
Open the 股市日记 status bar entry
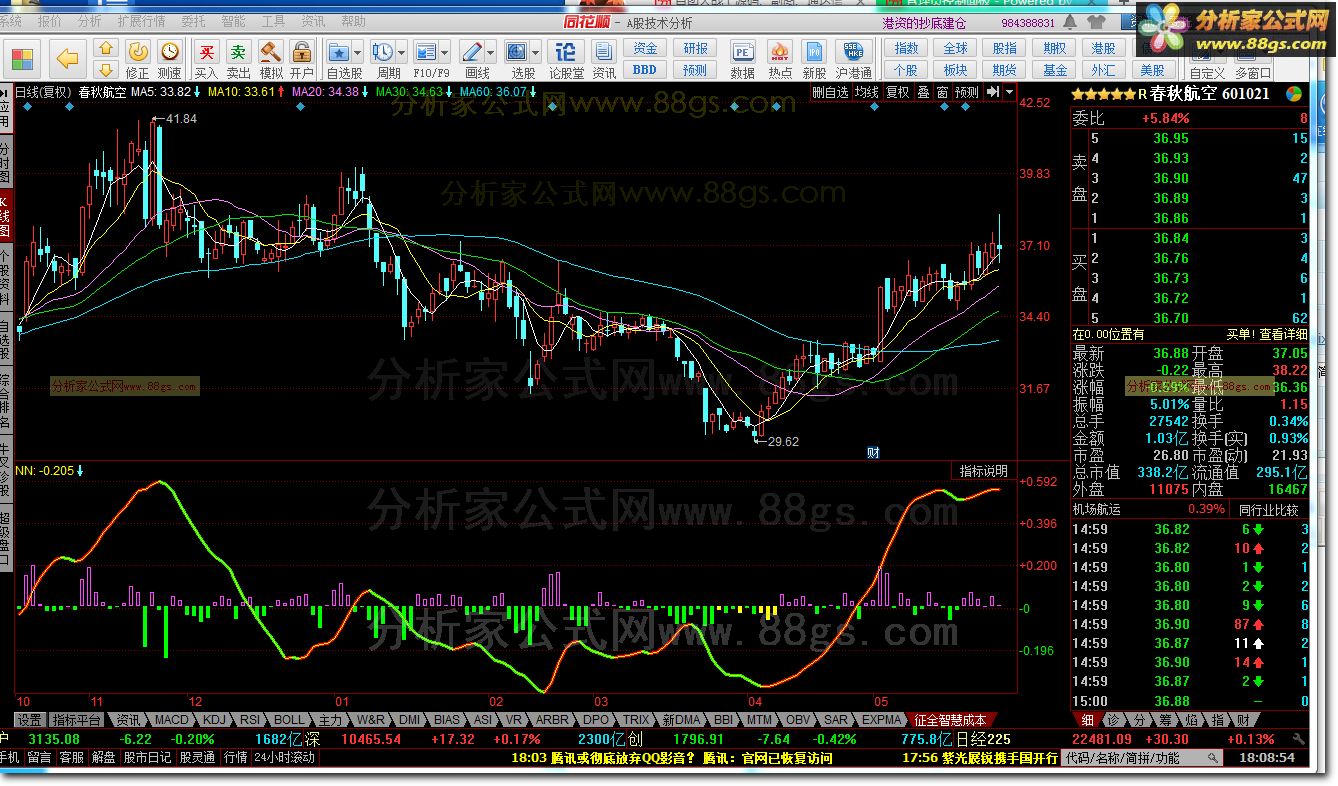click(x=147, y=758)
